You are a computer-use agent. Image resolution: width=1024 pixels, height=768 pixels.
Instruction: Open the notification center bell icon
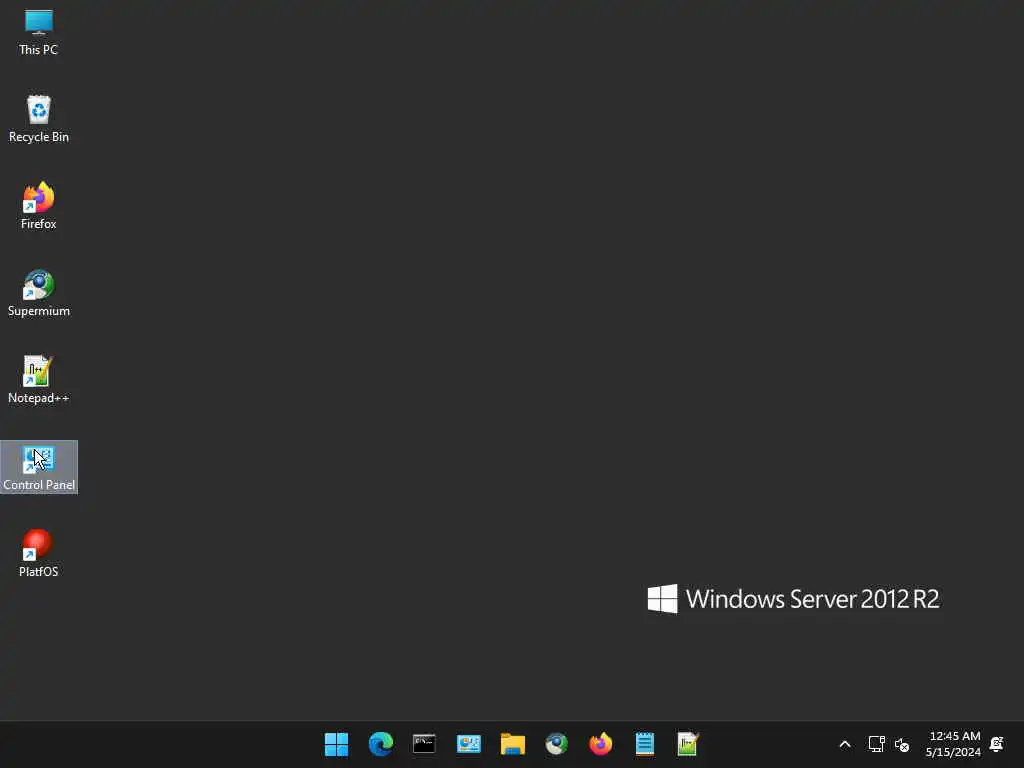click(x=997, y=744)
